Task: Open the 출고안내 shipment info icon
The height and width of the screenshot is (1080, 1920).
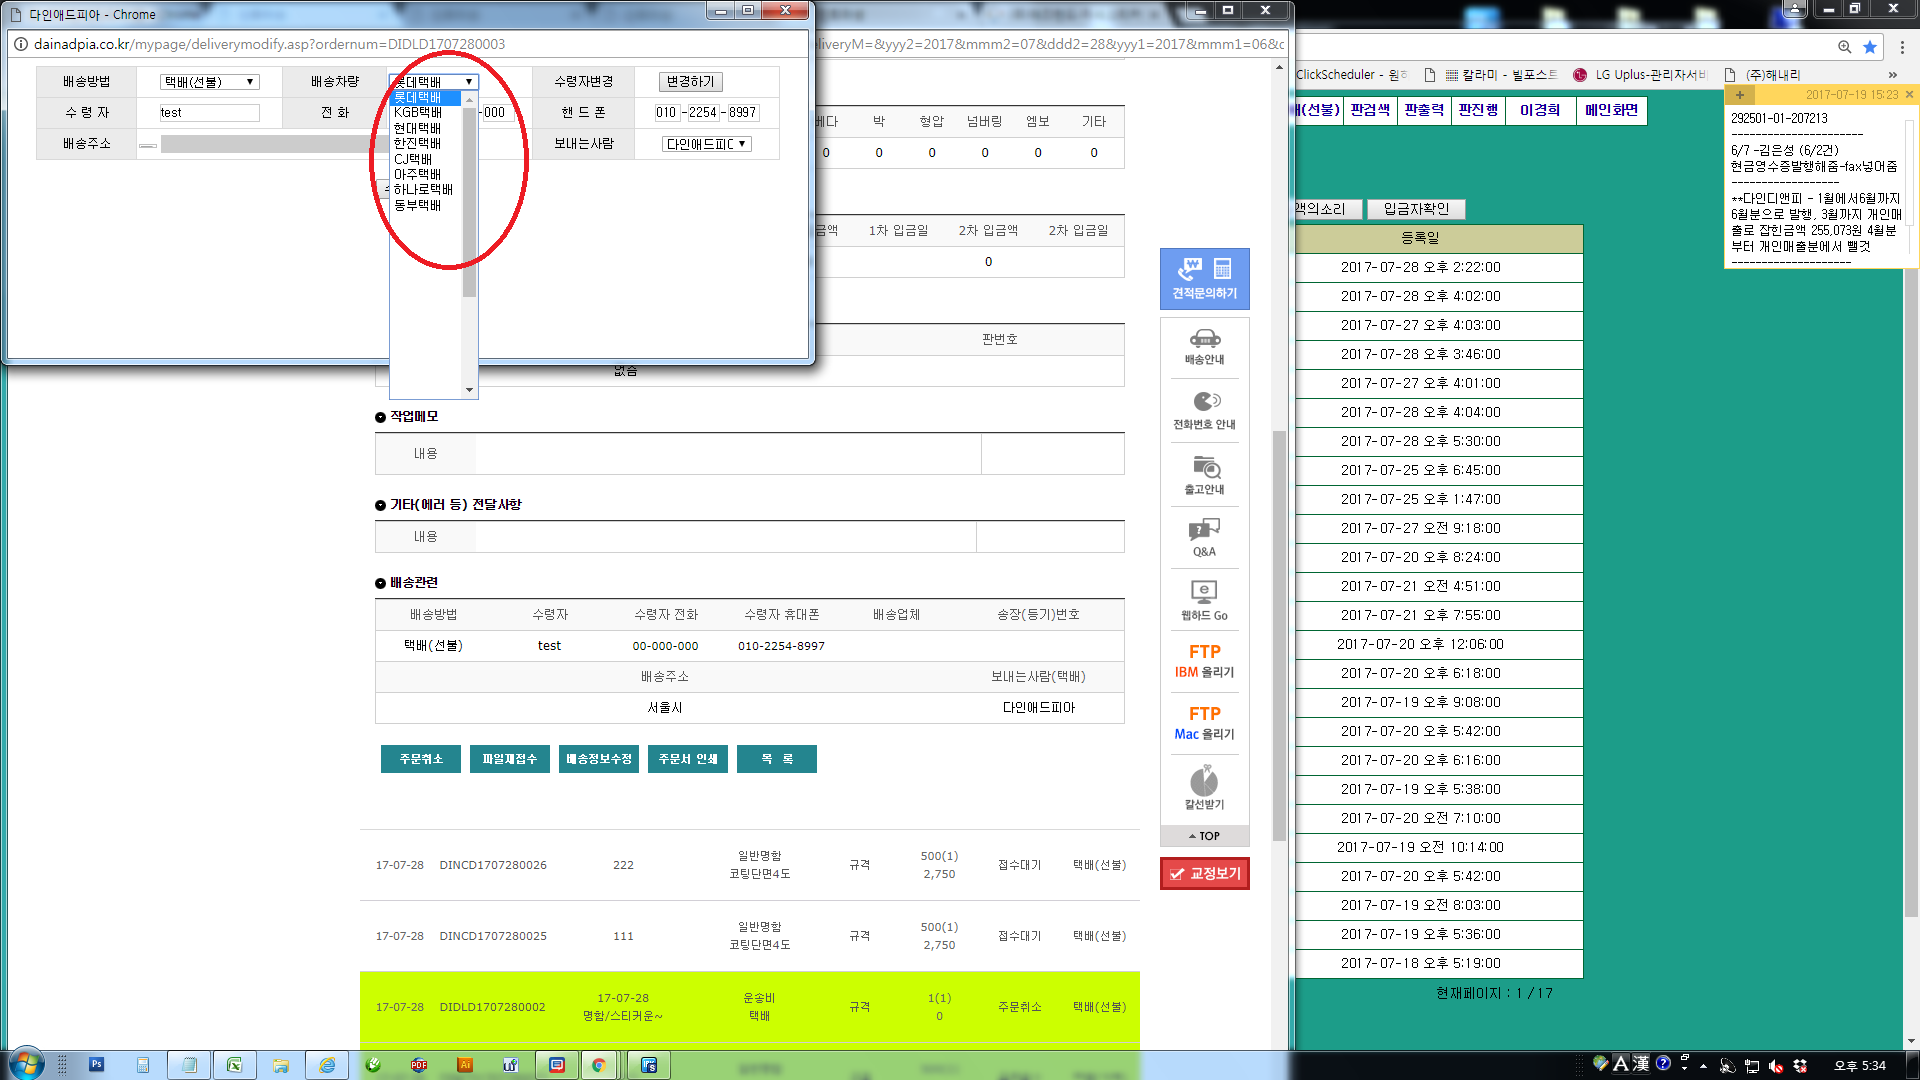Action: tap(1204, 475)
